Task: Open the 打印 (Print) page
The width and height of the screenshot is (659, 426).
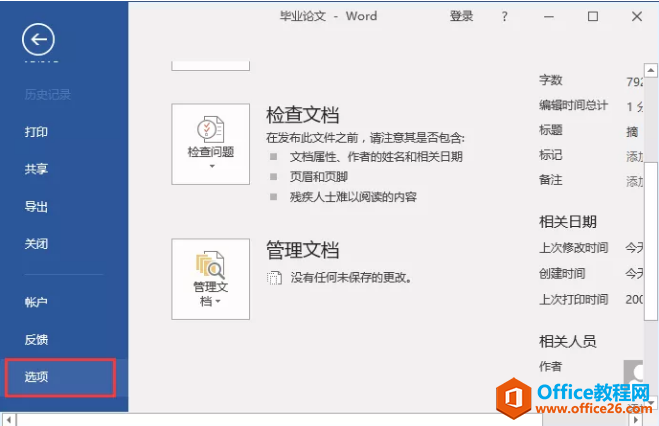Action: click(x=36, y=132)
